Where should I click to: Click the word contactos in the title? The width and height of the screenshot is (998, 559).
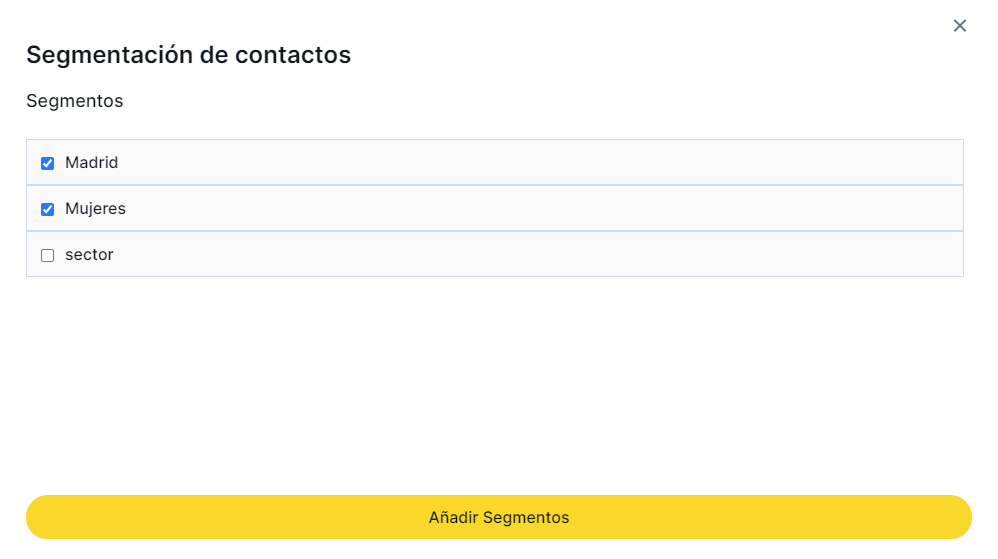point(293,54)
